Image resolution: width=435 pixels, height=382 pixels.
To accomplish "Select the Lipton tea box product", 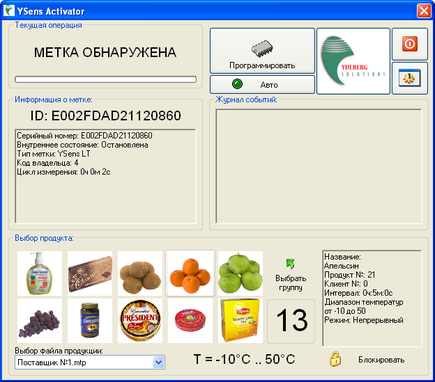I will (x=240, y=321).
